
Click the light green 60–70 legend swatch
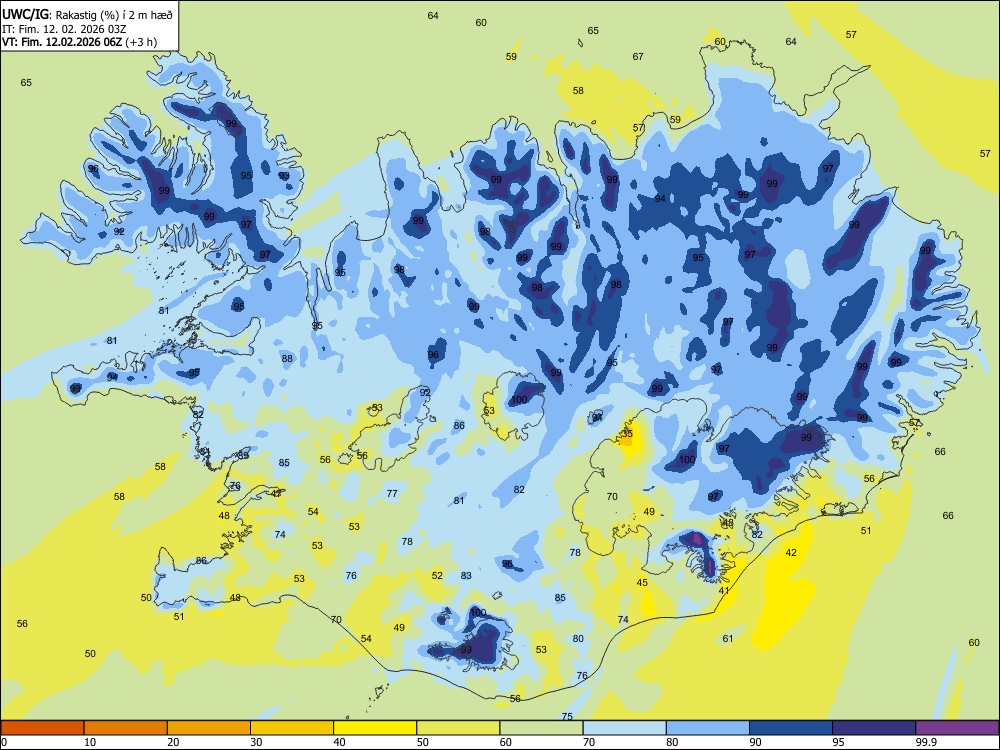coord(541,728)
